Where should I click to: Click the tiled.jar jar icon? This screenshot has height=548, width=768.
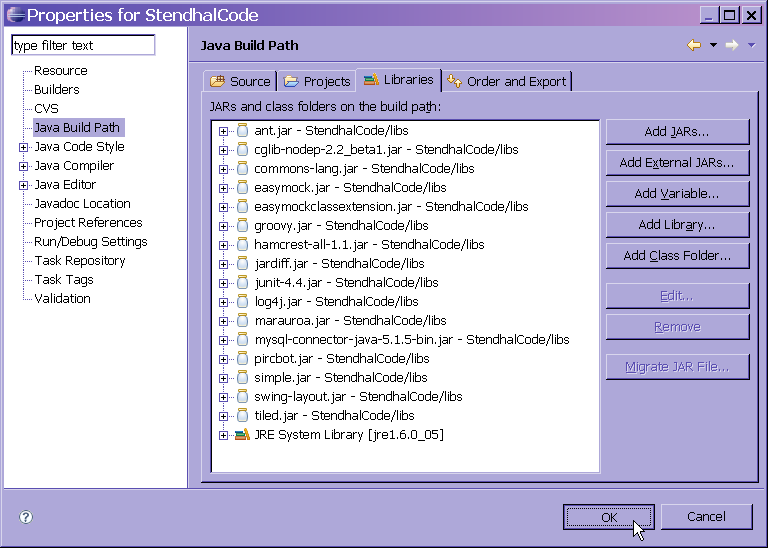(242, 416)
